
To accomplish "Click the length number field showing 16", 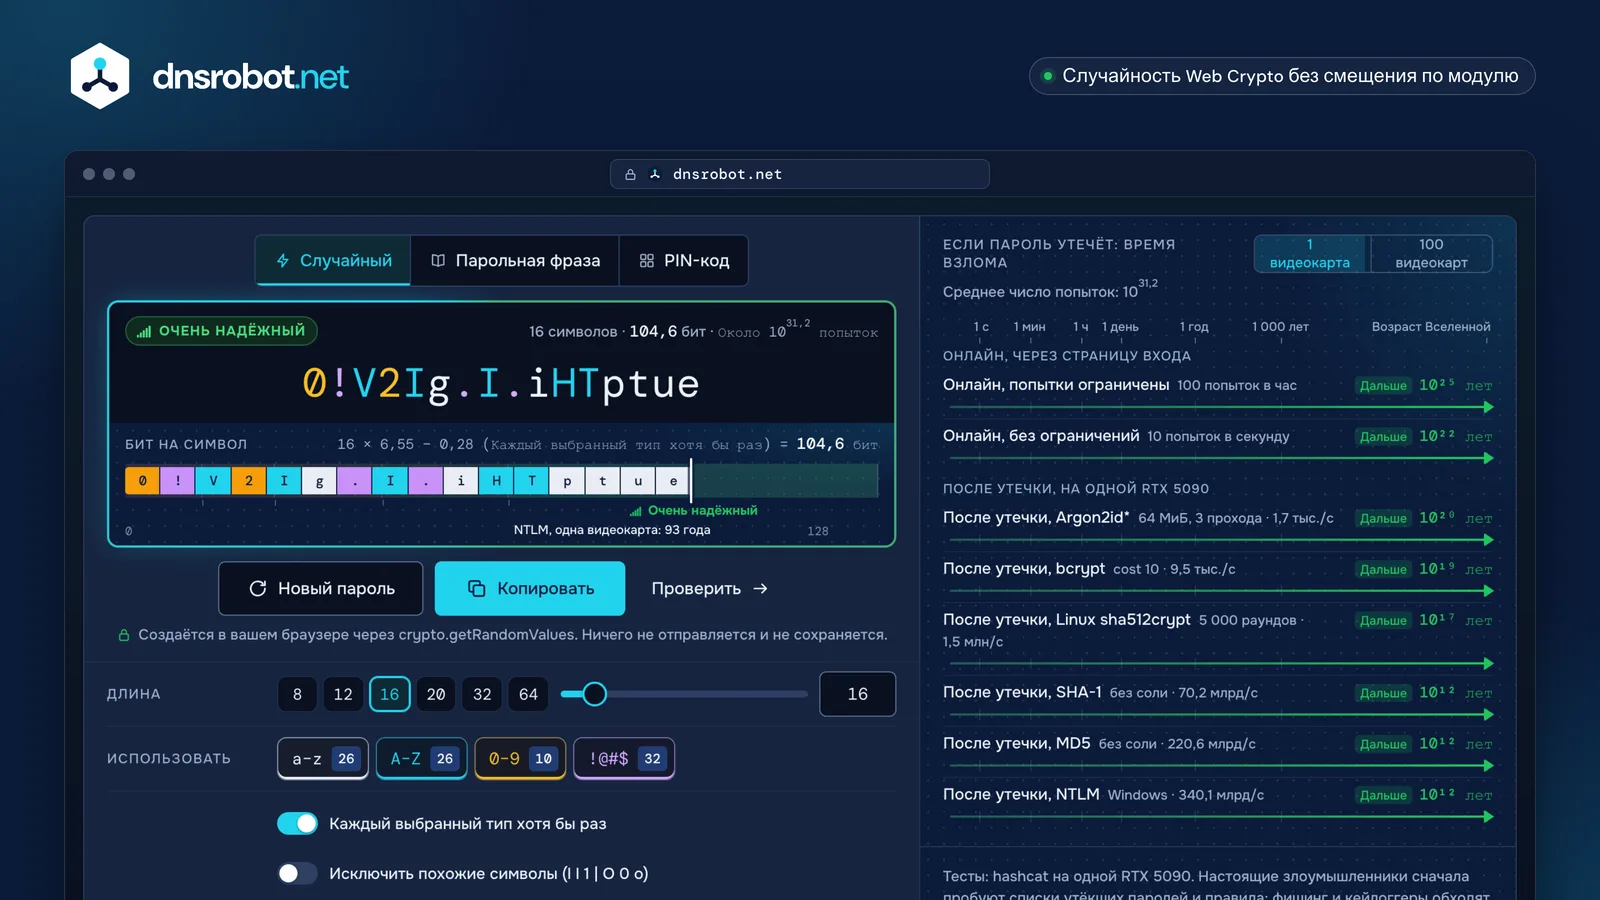I will (x=858, y=694).
